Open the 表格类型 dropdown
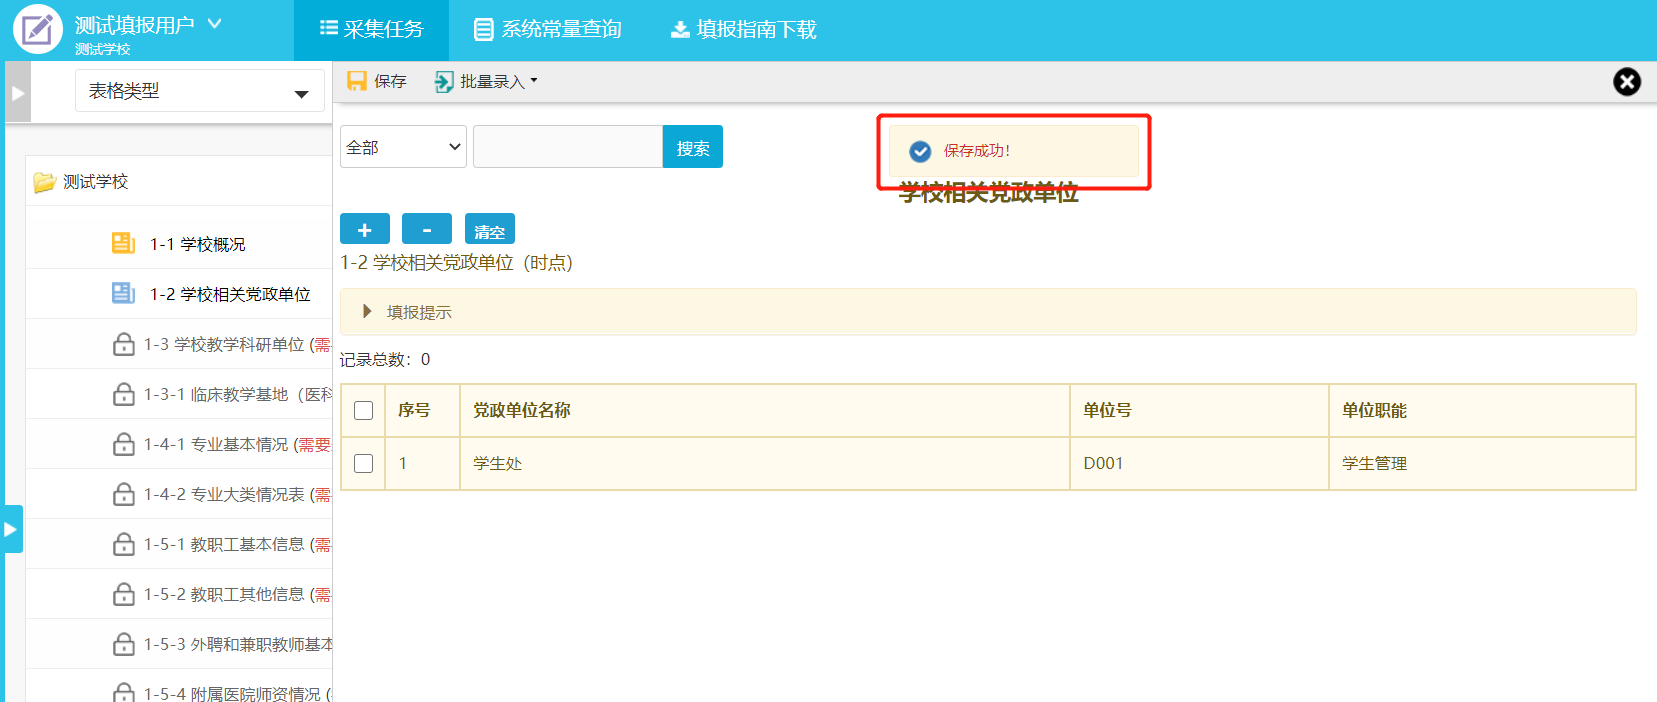The height and width of the screenshot is (702, 1657). (x=199, y=91)
